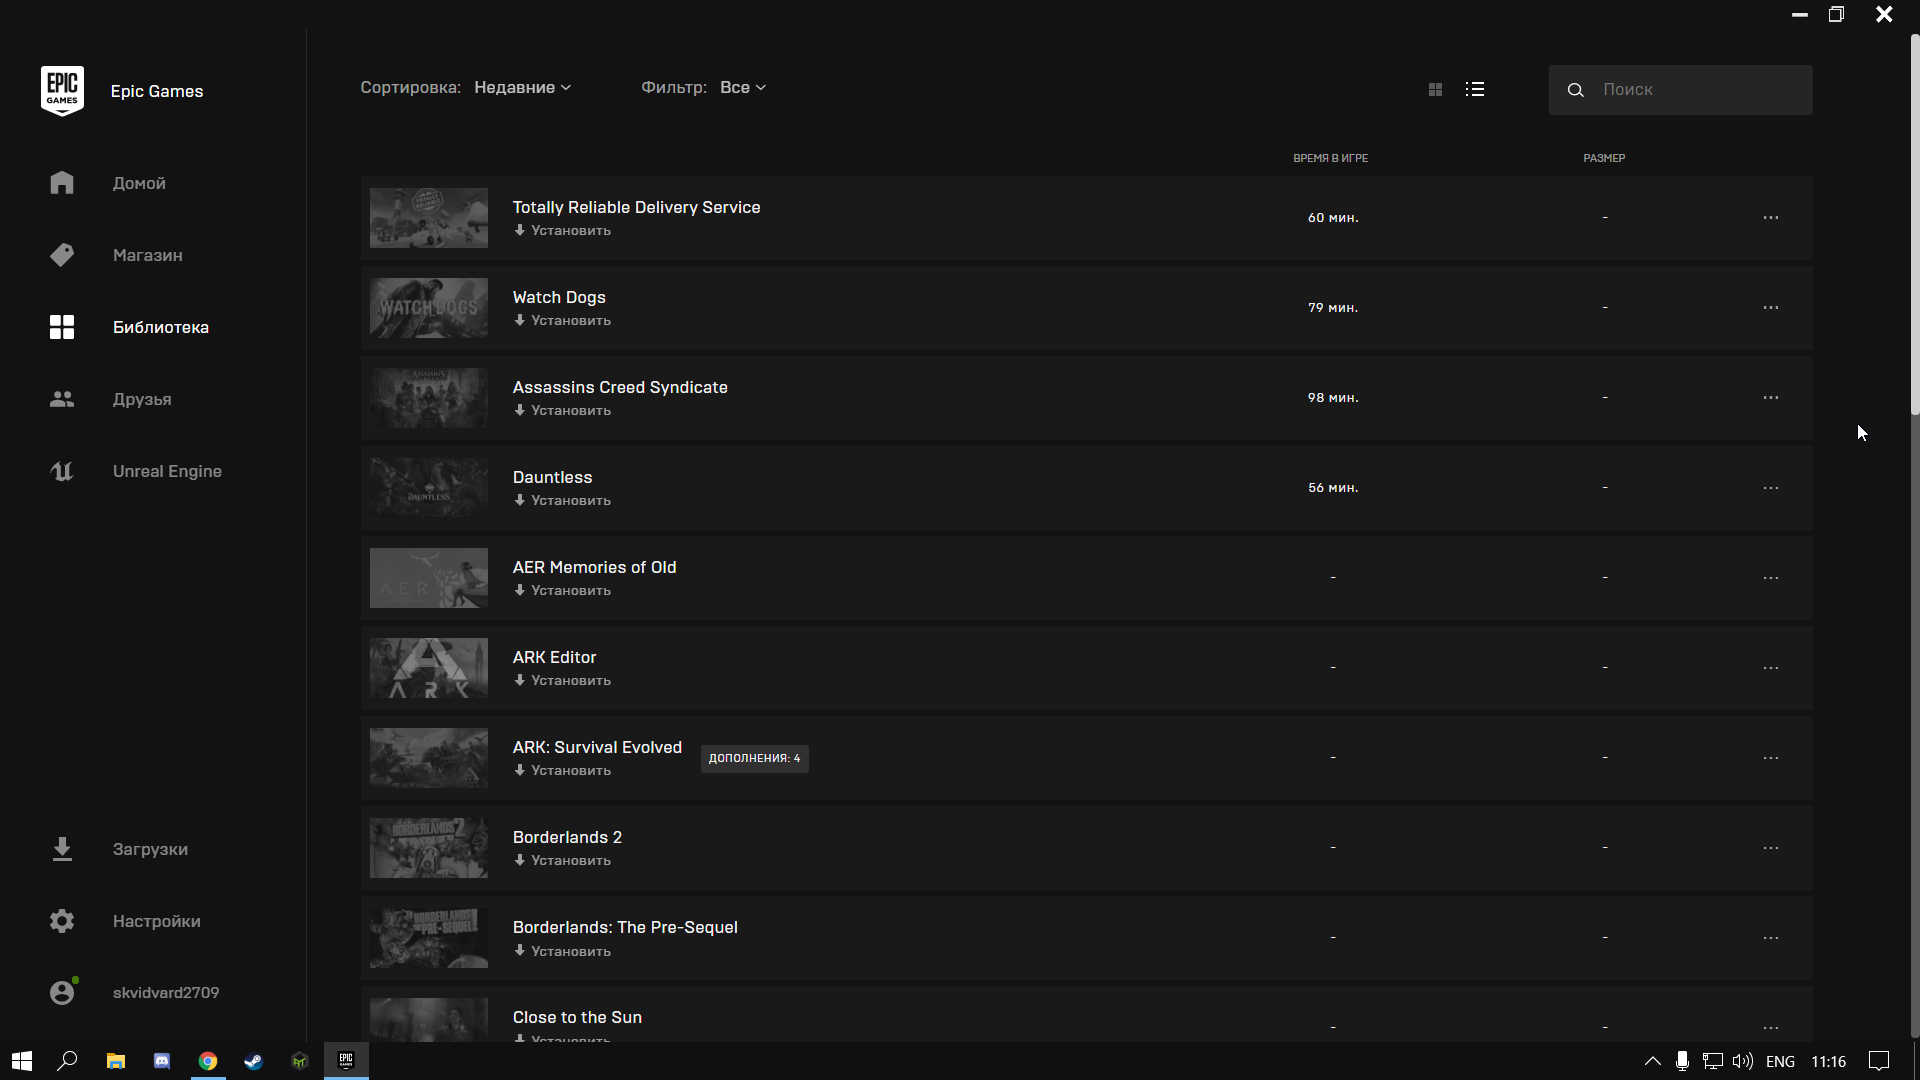Select Библиотека in the sidebar
Image resolution: width=1920 pixels, height=1080 pixels.
[161, 328]
